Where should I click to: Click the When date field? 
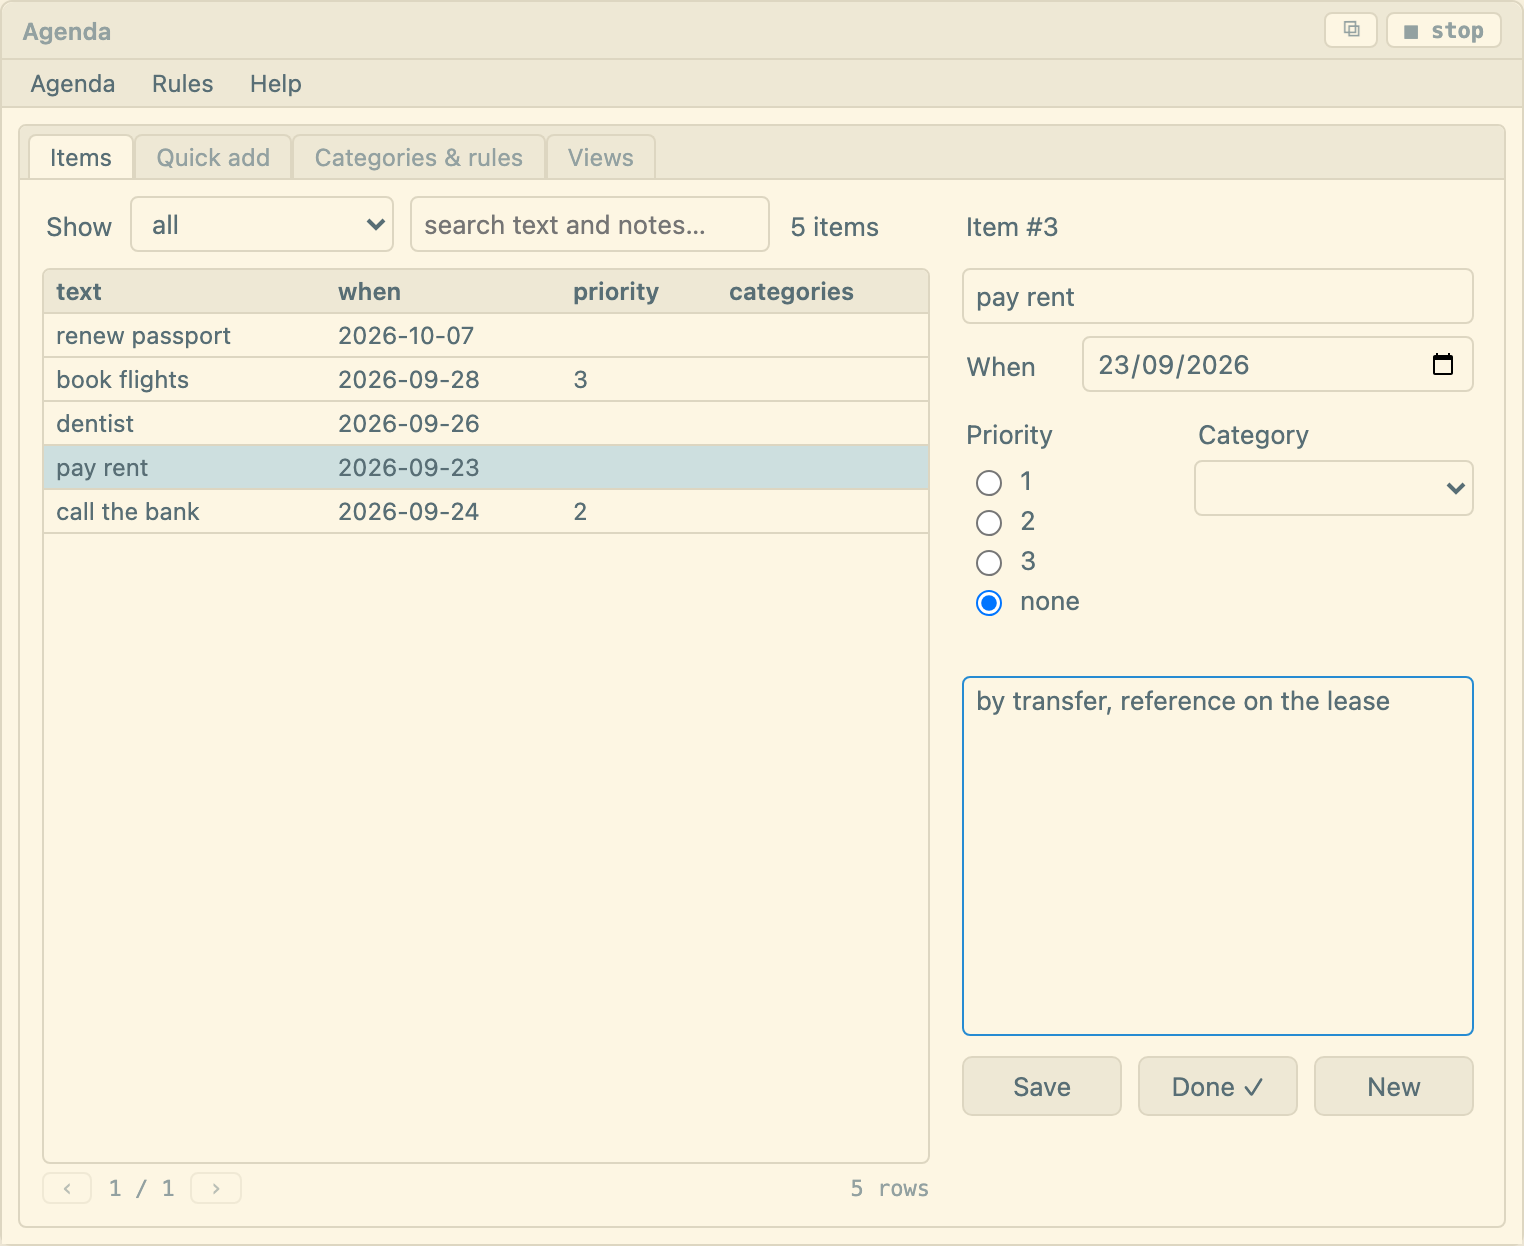tap(1278, 364)
